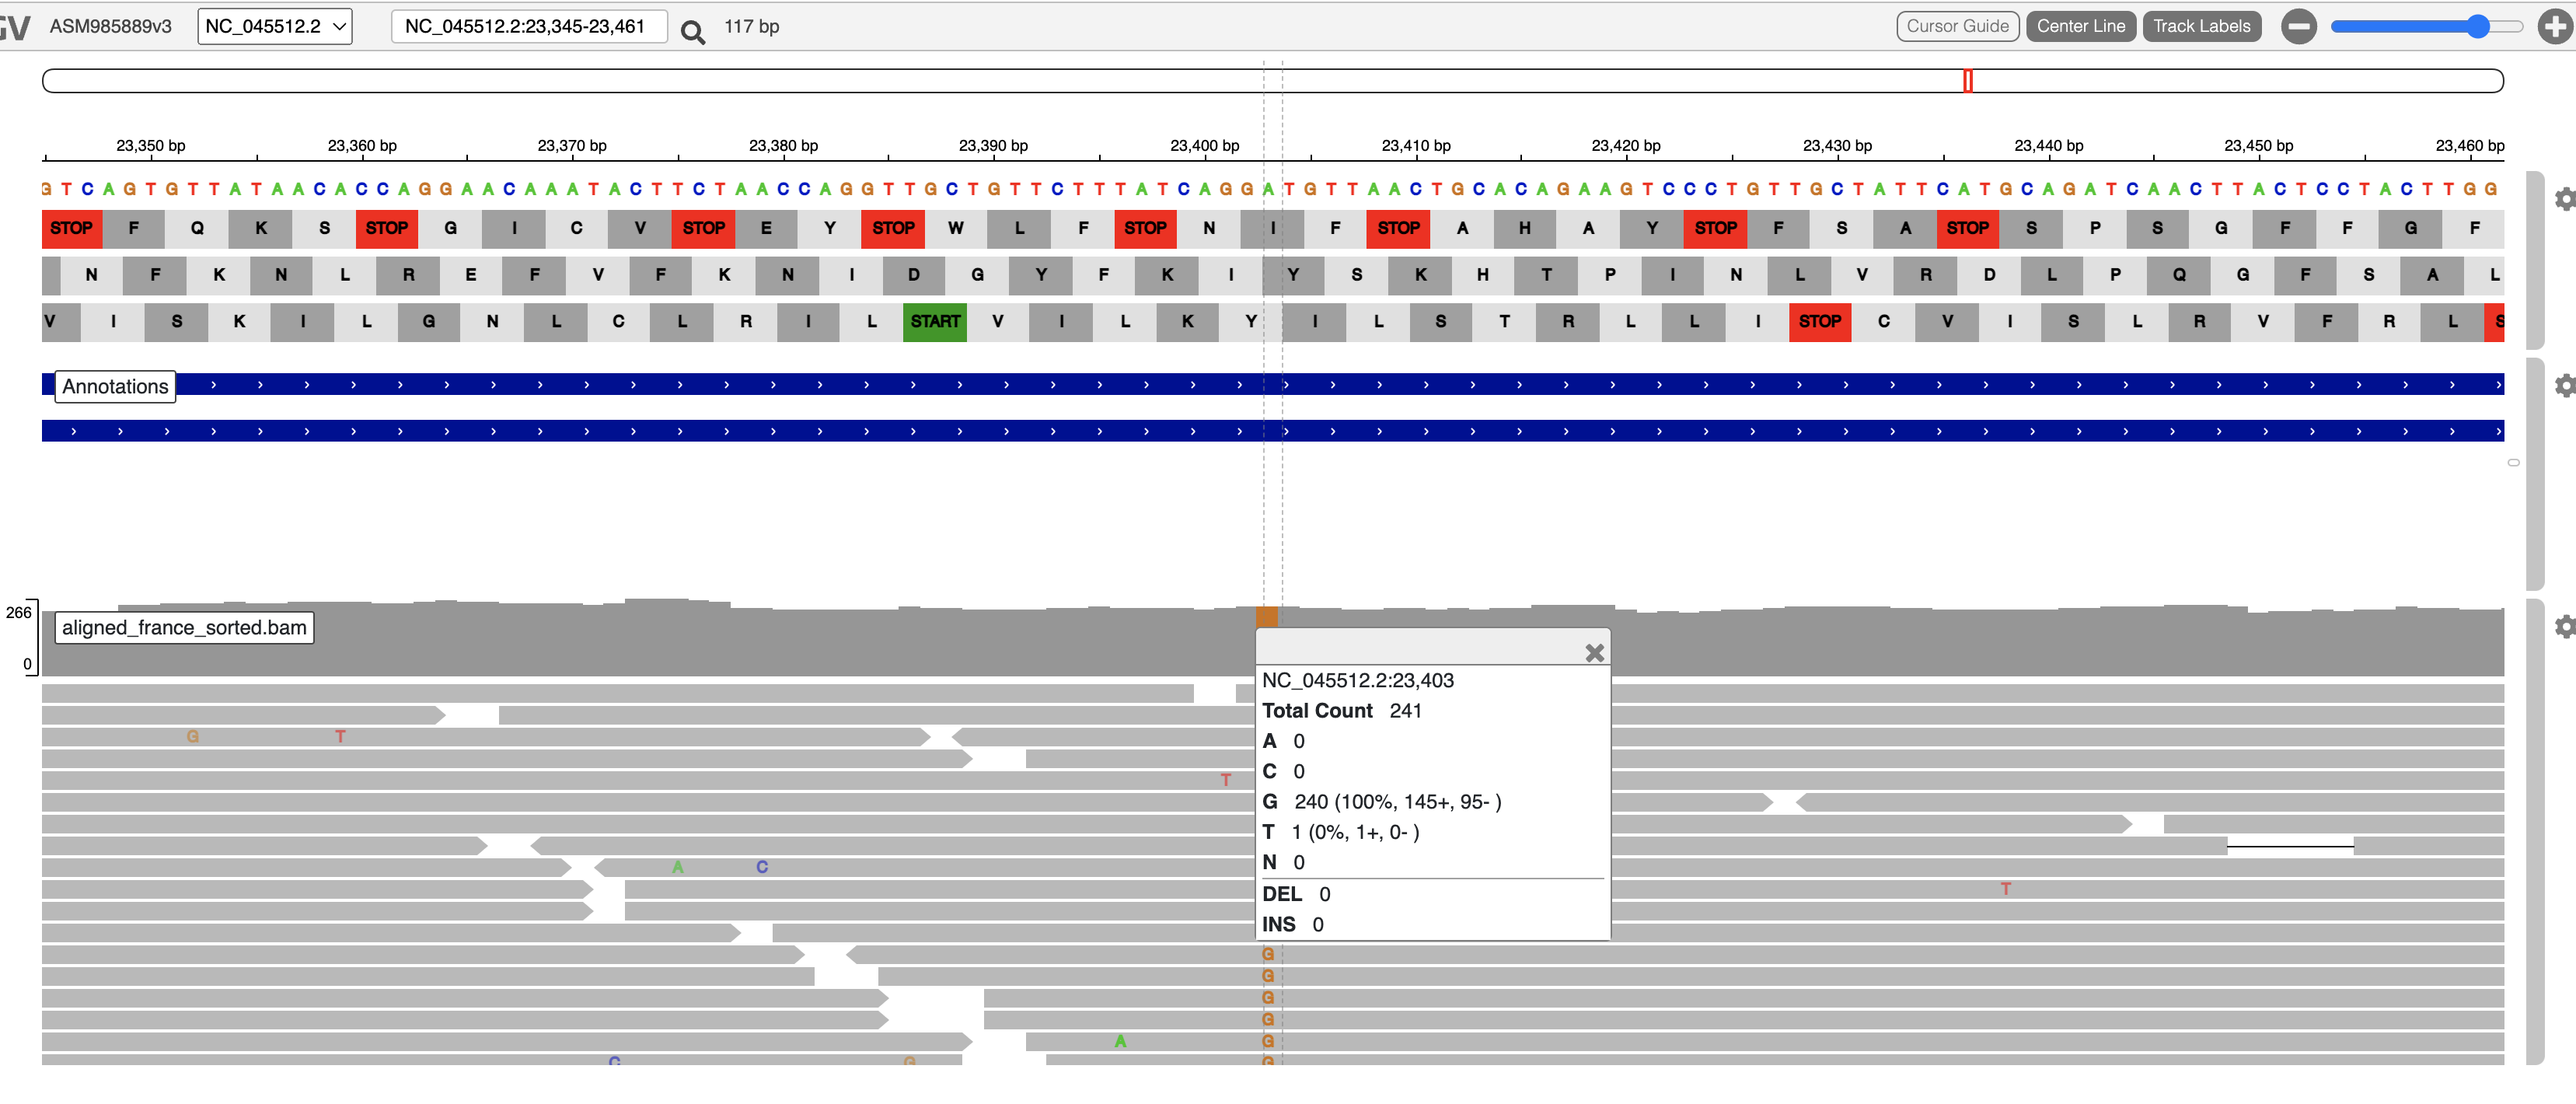The height and width of the screenshot is (1104, 2576).
Task: Open sequence track settings gear
Action: coord(2565,199)
